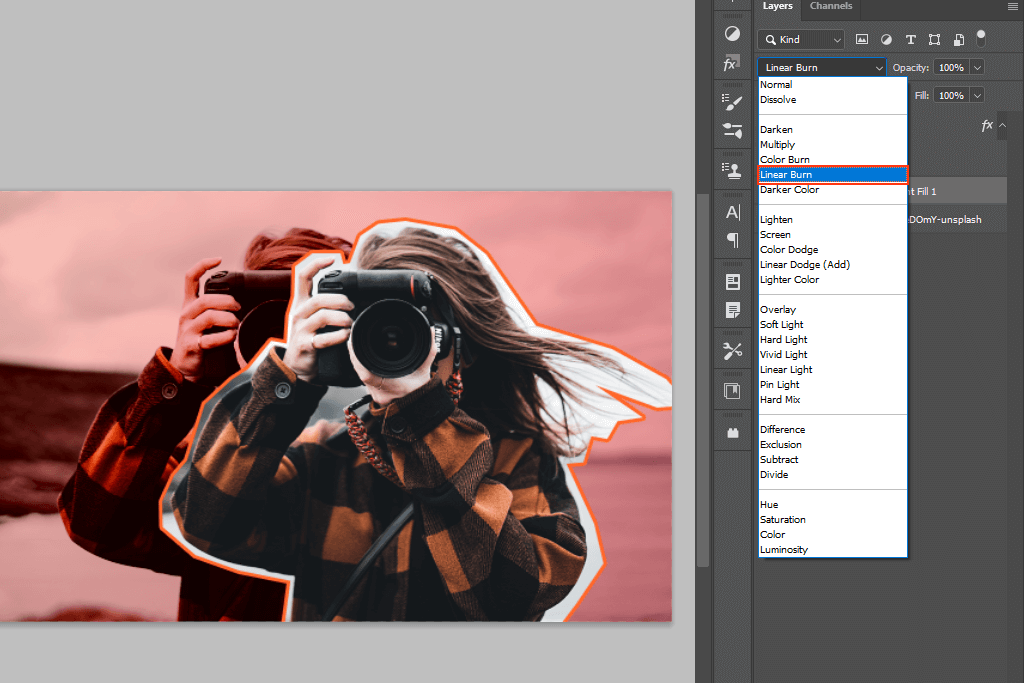Choose Difference blend mode
Viewport: 1024px width, 683px height.
[x=833, y=430]
